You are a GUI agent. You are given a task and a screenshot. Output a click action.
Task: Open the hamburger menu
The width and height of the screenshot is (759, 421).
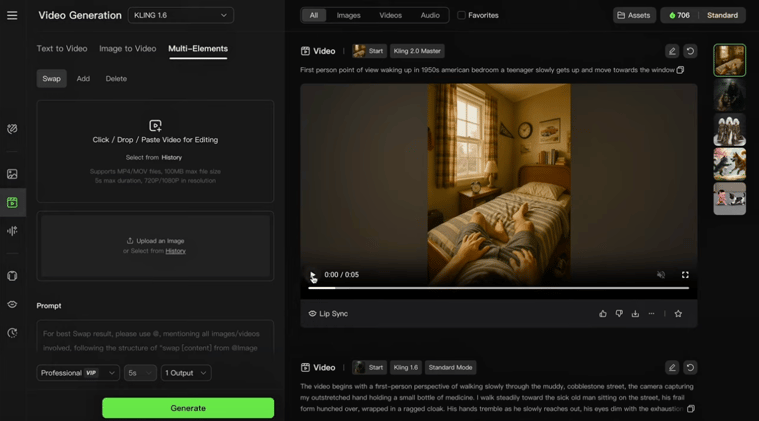[x=12, y=15]
